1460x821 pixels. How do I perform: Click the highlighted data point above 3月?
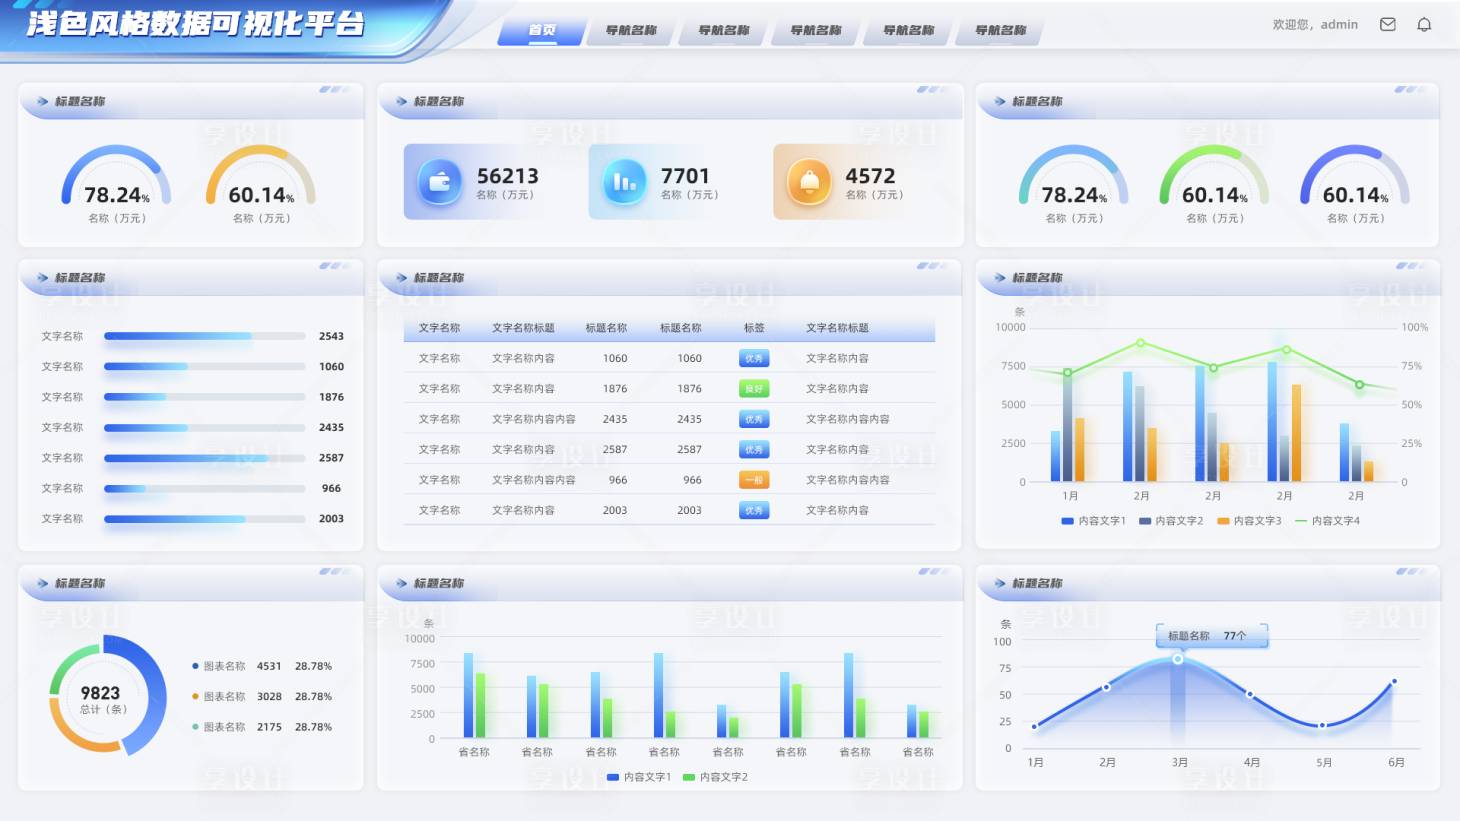(1178, 659)
